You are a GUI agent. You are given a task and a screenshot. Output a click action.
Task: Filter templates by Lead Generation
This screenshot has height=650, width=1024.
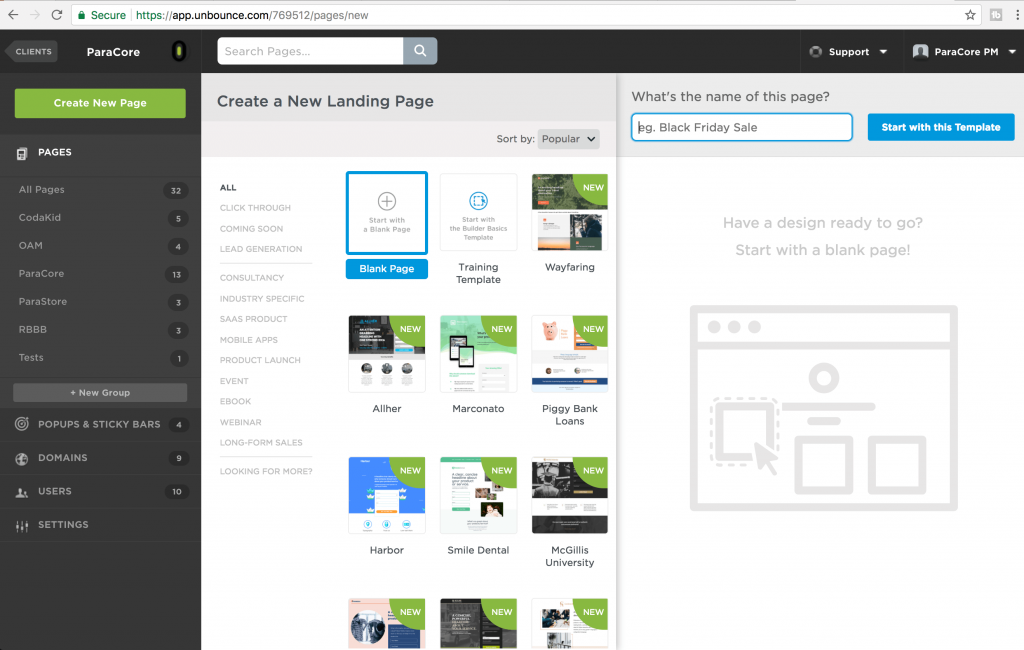point(261,249)
